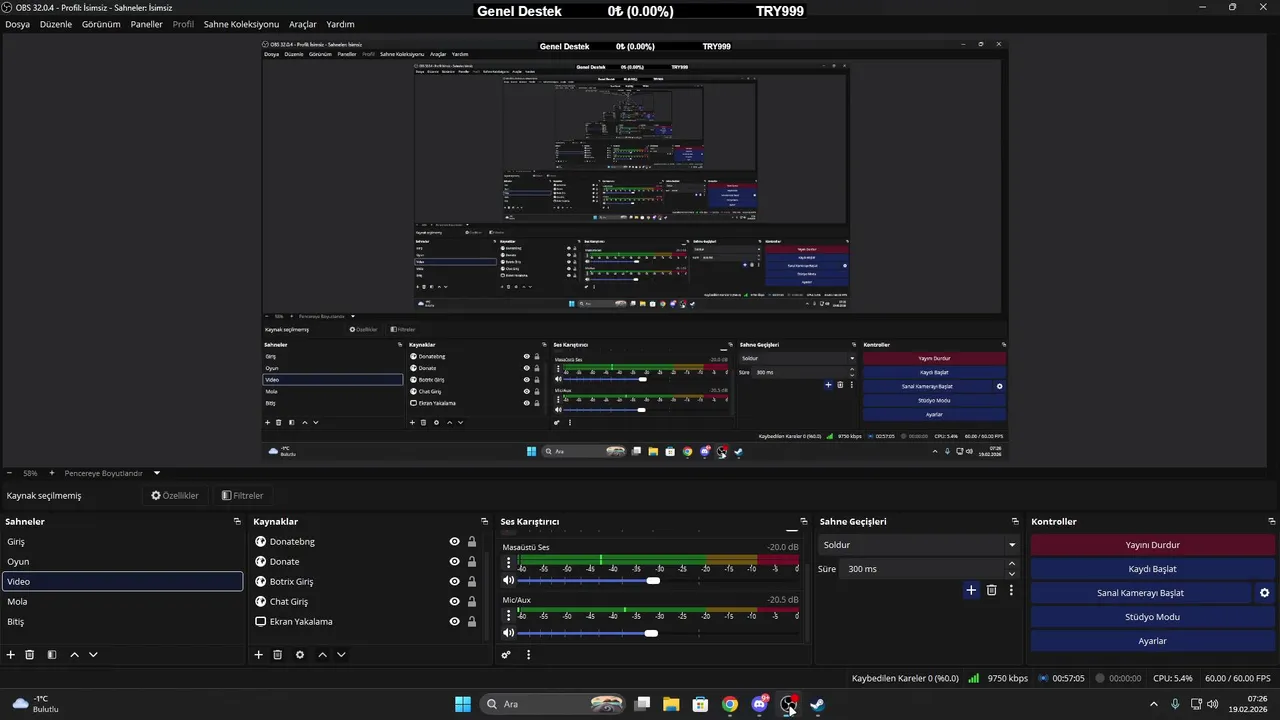The width and height of the screenshot is (1280, 720).
Task: Add a new source in Kaynaklar panel
Action: [258, 655]
